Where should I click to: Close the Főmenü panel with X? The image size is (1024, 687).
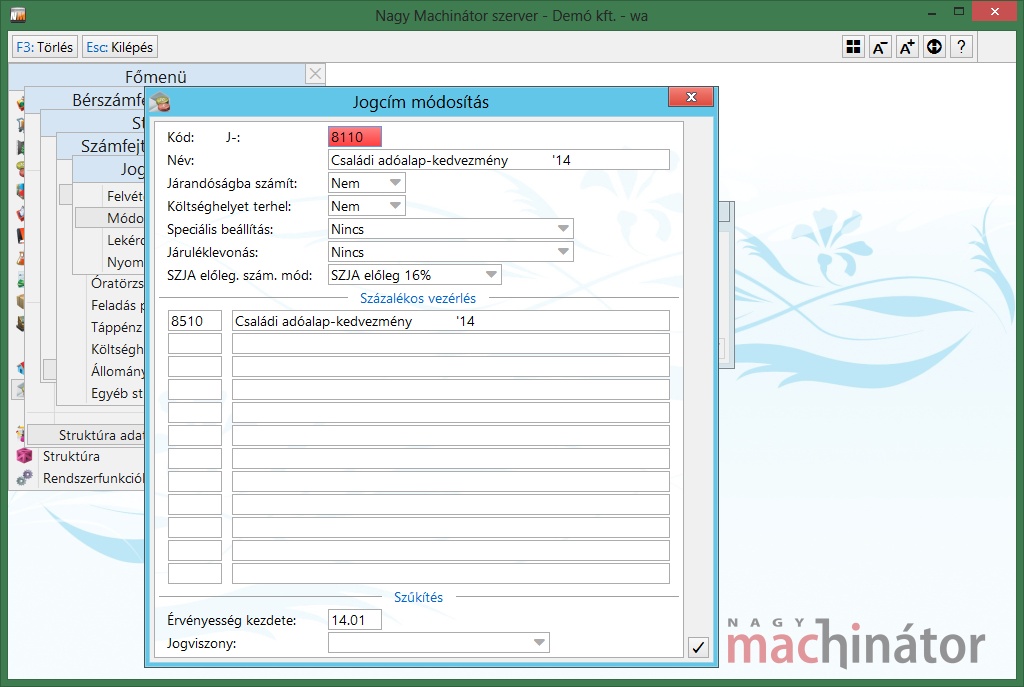[x=315, y=74]
